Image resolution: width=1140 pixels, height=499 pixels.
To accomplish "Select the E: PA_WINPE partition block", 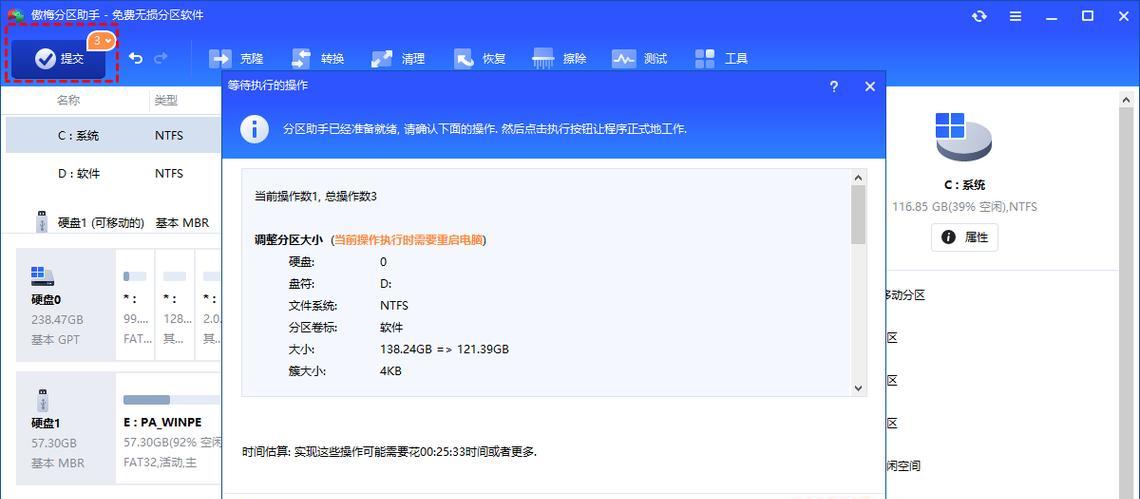I will point(169,428).
